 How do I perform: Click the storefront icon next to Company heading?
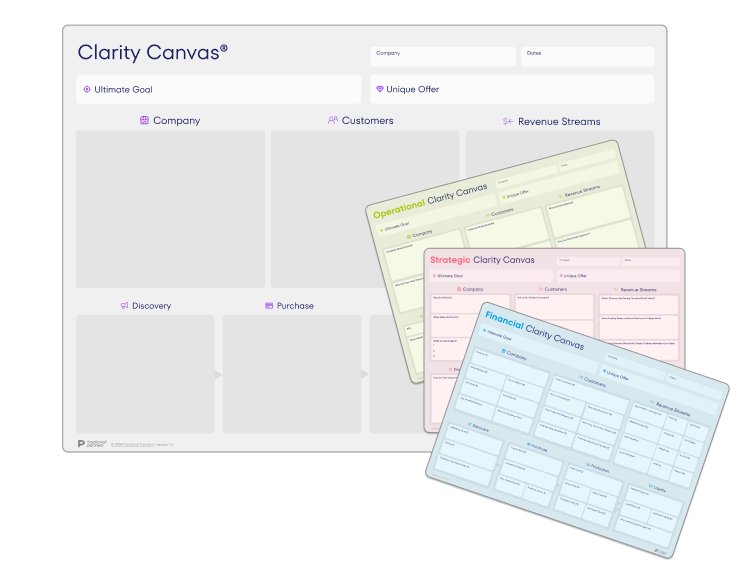click(144, 120)
